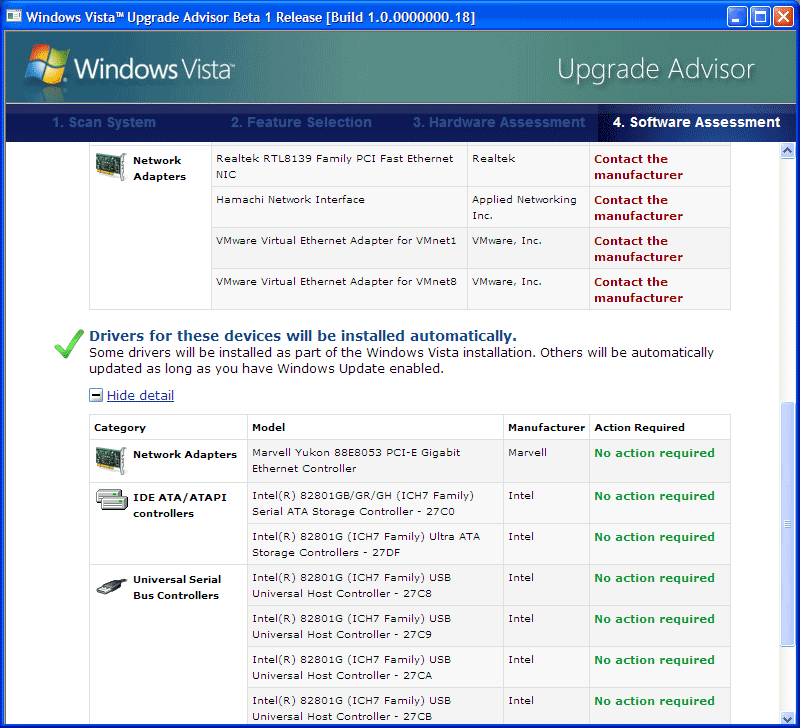Select USB Universal Host Controller - 27C9
Image resolution: width=800 pixels, height=728 pixels.
coord(352,626)
